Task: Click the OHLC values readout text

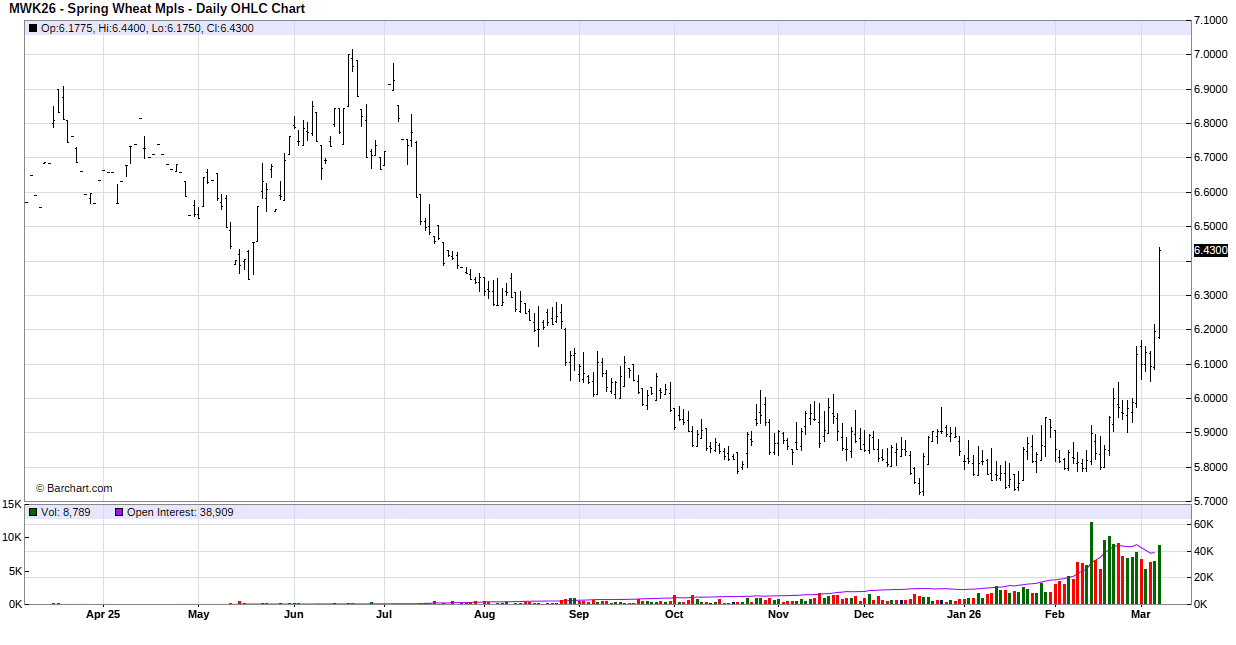Action: point(147,29)
